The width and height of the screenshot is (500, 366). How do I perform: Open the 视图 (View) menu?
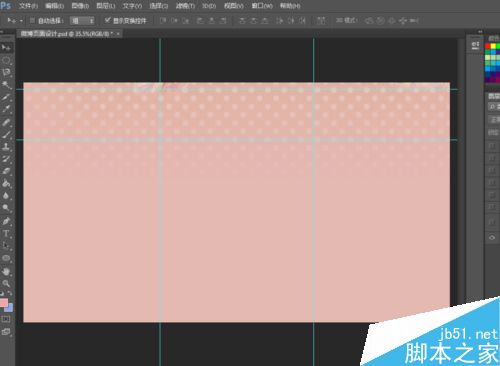point(234,6)
